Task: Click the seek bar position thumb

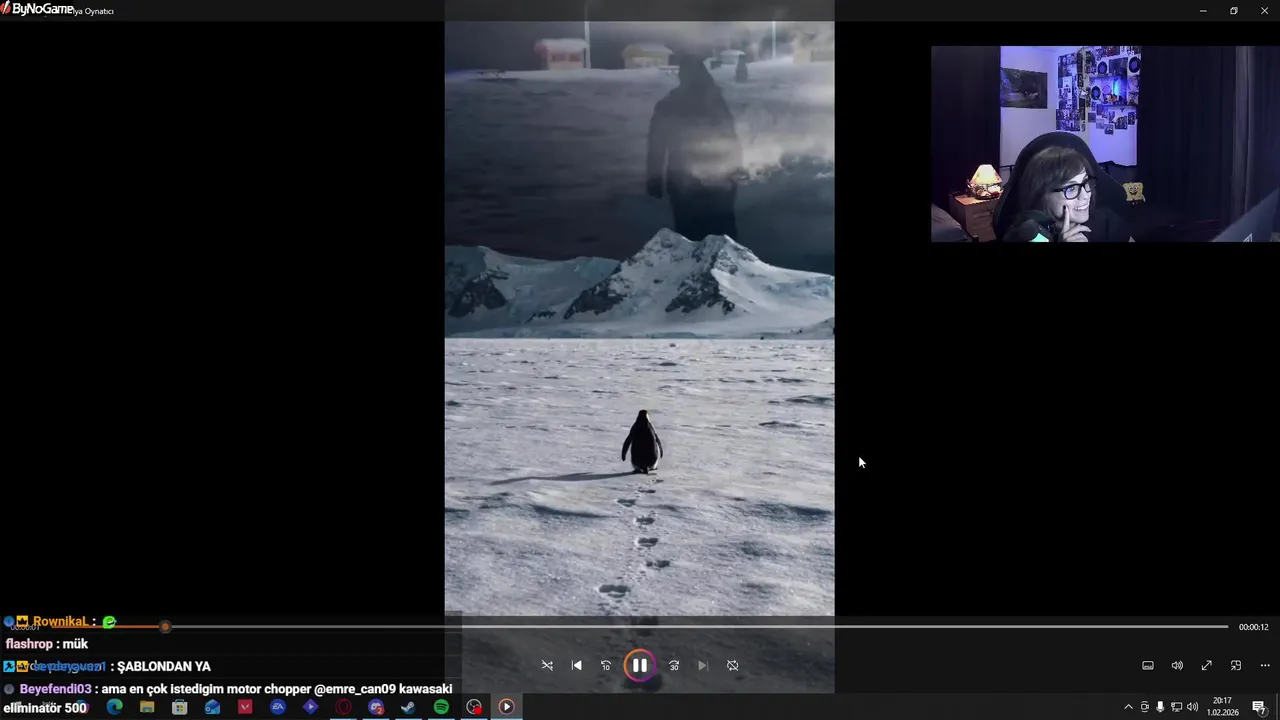Action: [x=165, y=627]
